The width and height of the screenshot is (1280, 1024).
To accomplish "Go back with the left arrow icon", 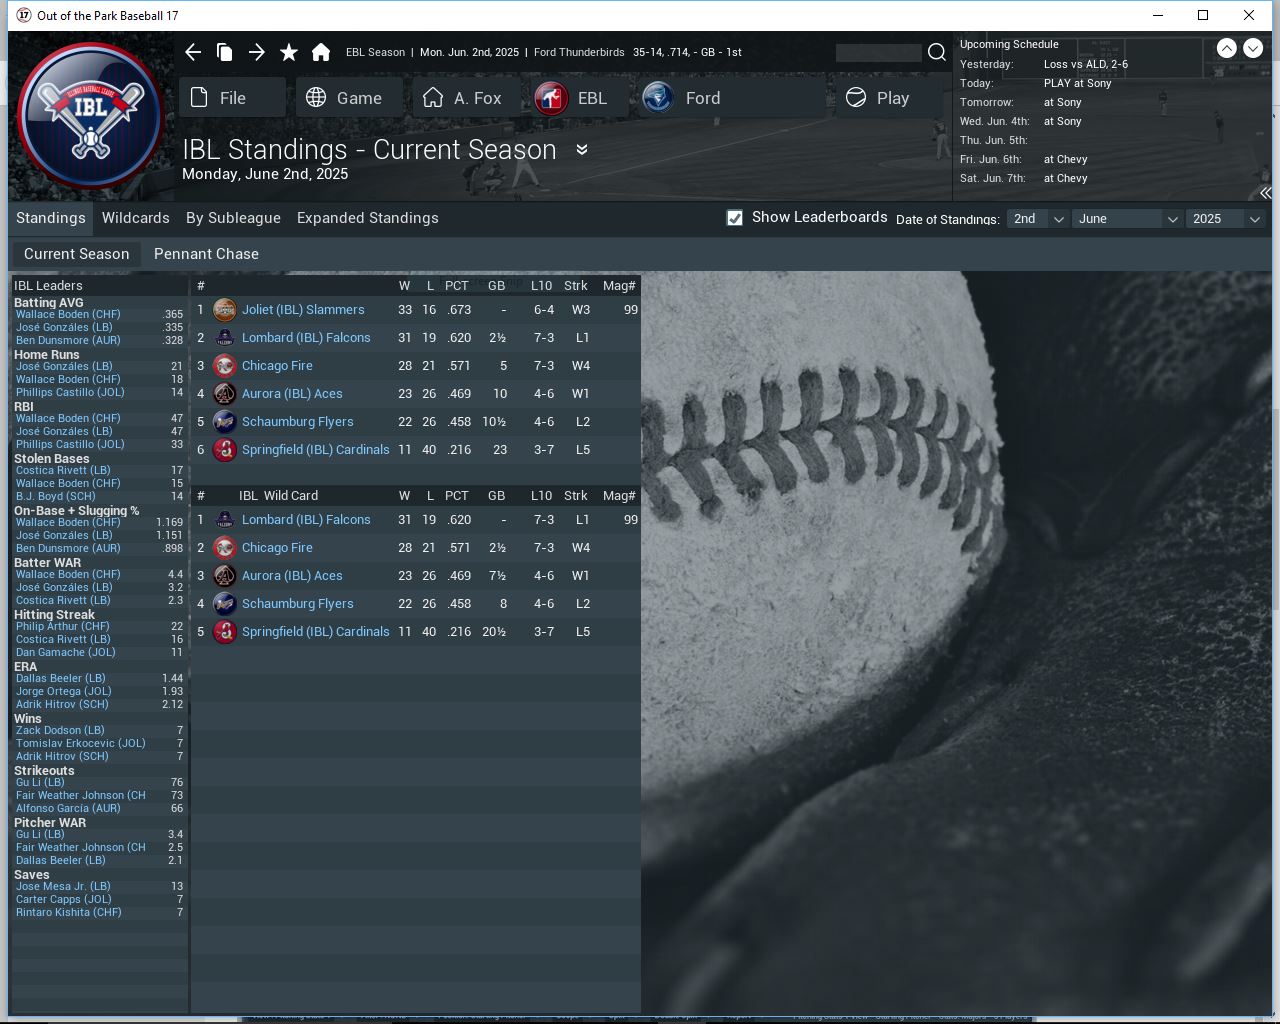I will point(193,52).
